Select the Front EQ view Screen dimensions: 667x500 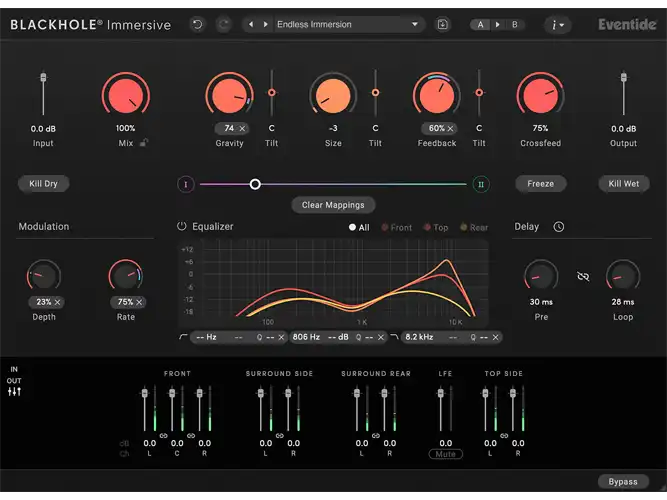click(396, 227)
